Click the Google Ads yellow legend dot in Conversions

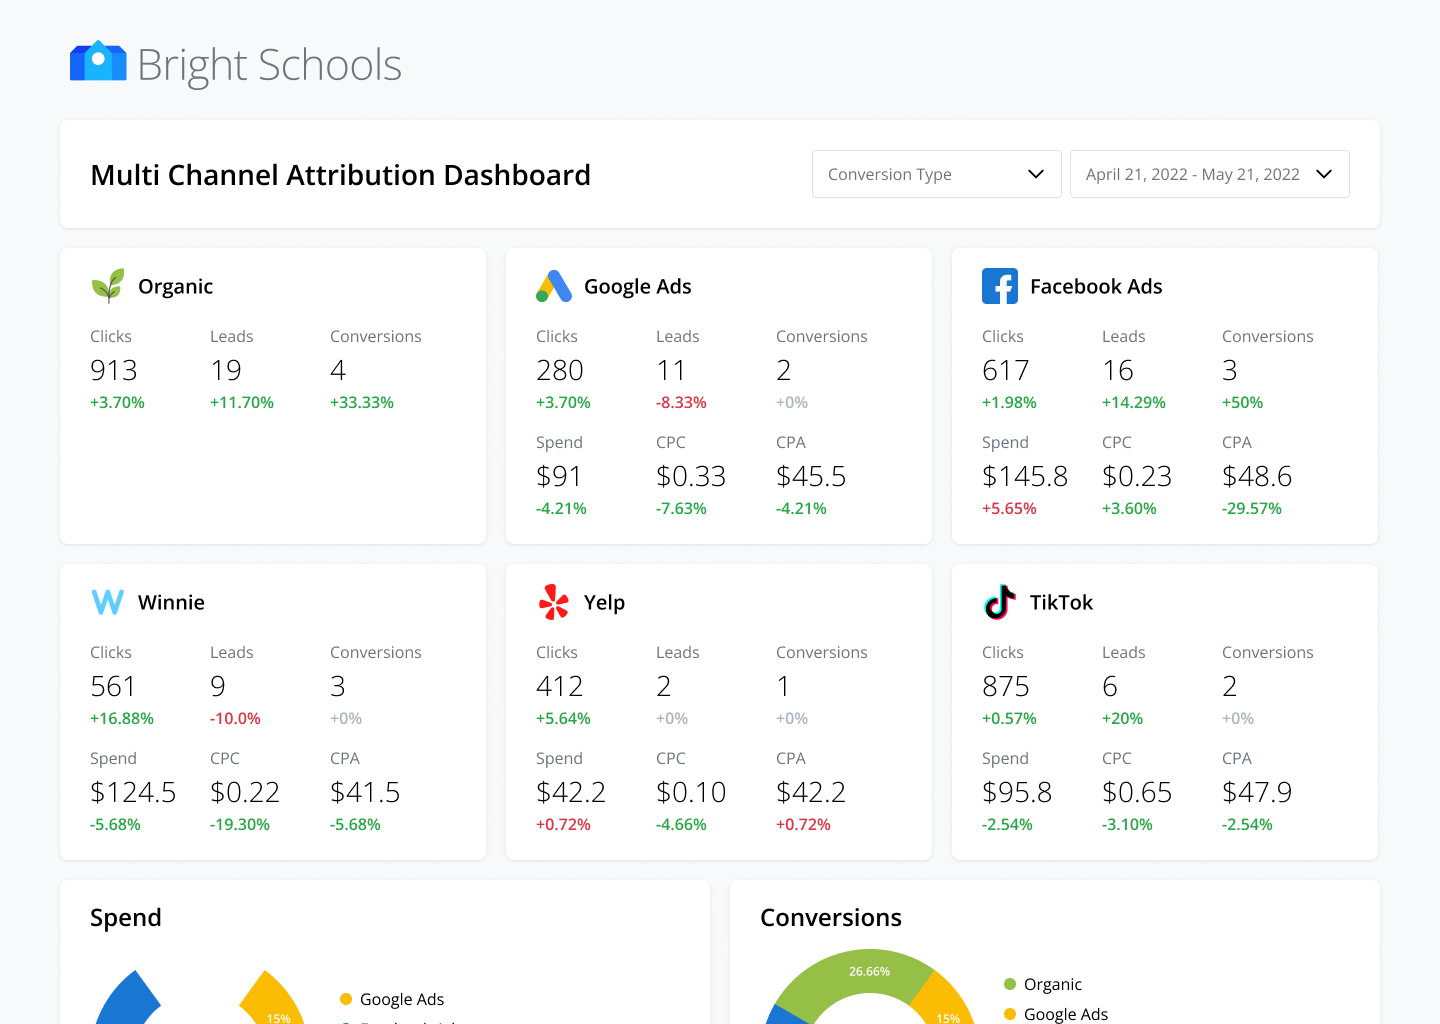[x=1010, y=1014]
